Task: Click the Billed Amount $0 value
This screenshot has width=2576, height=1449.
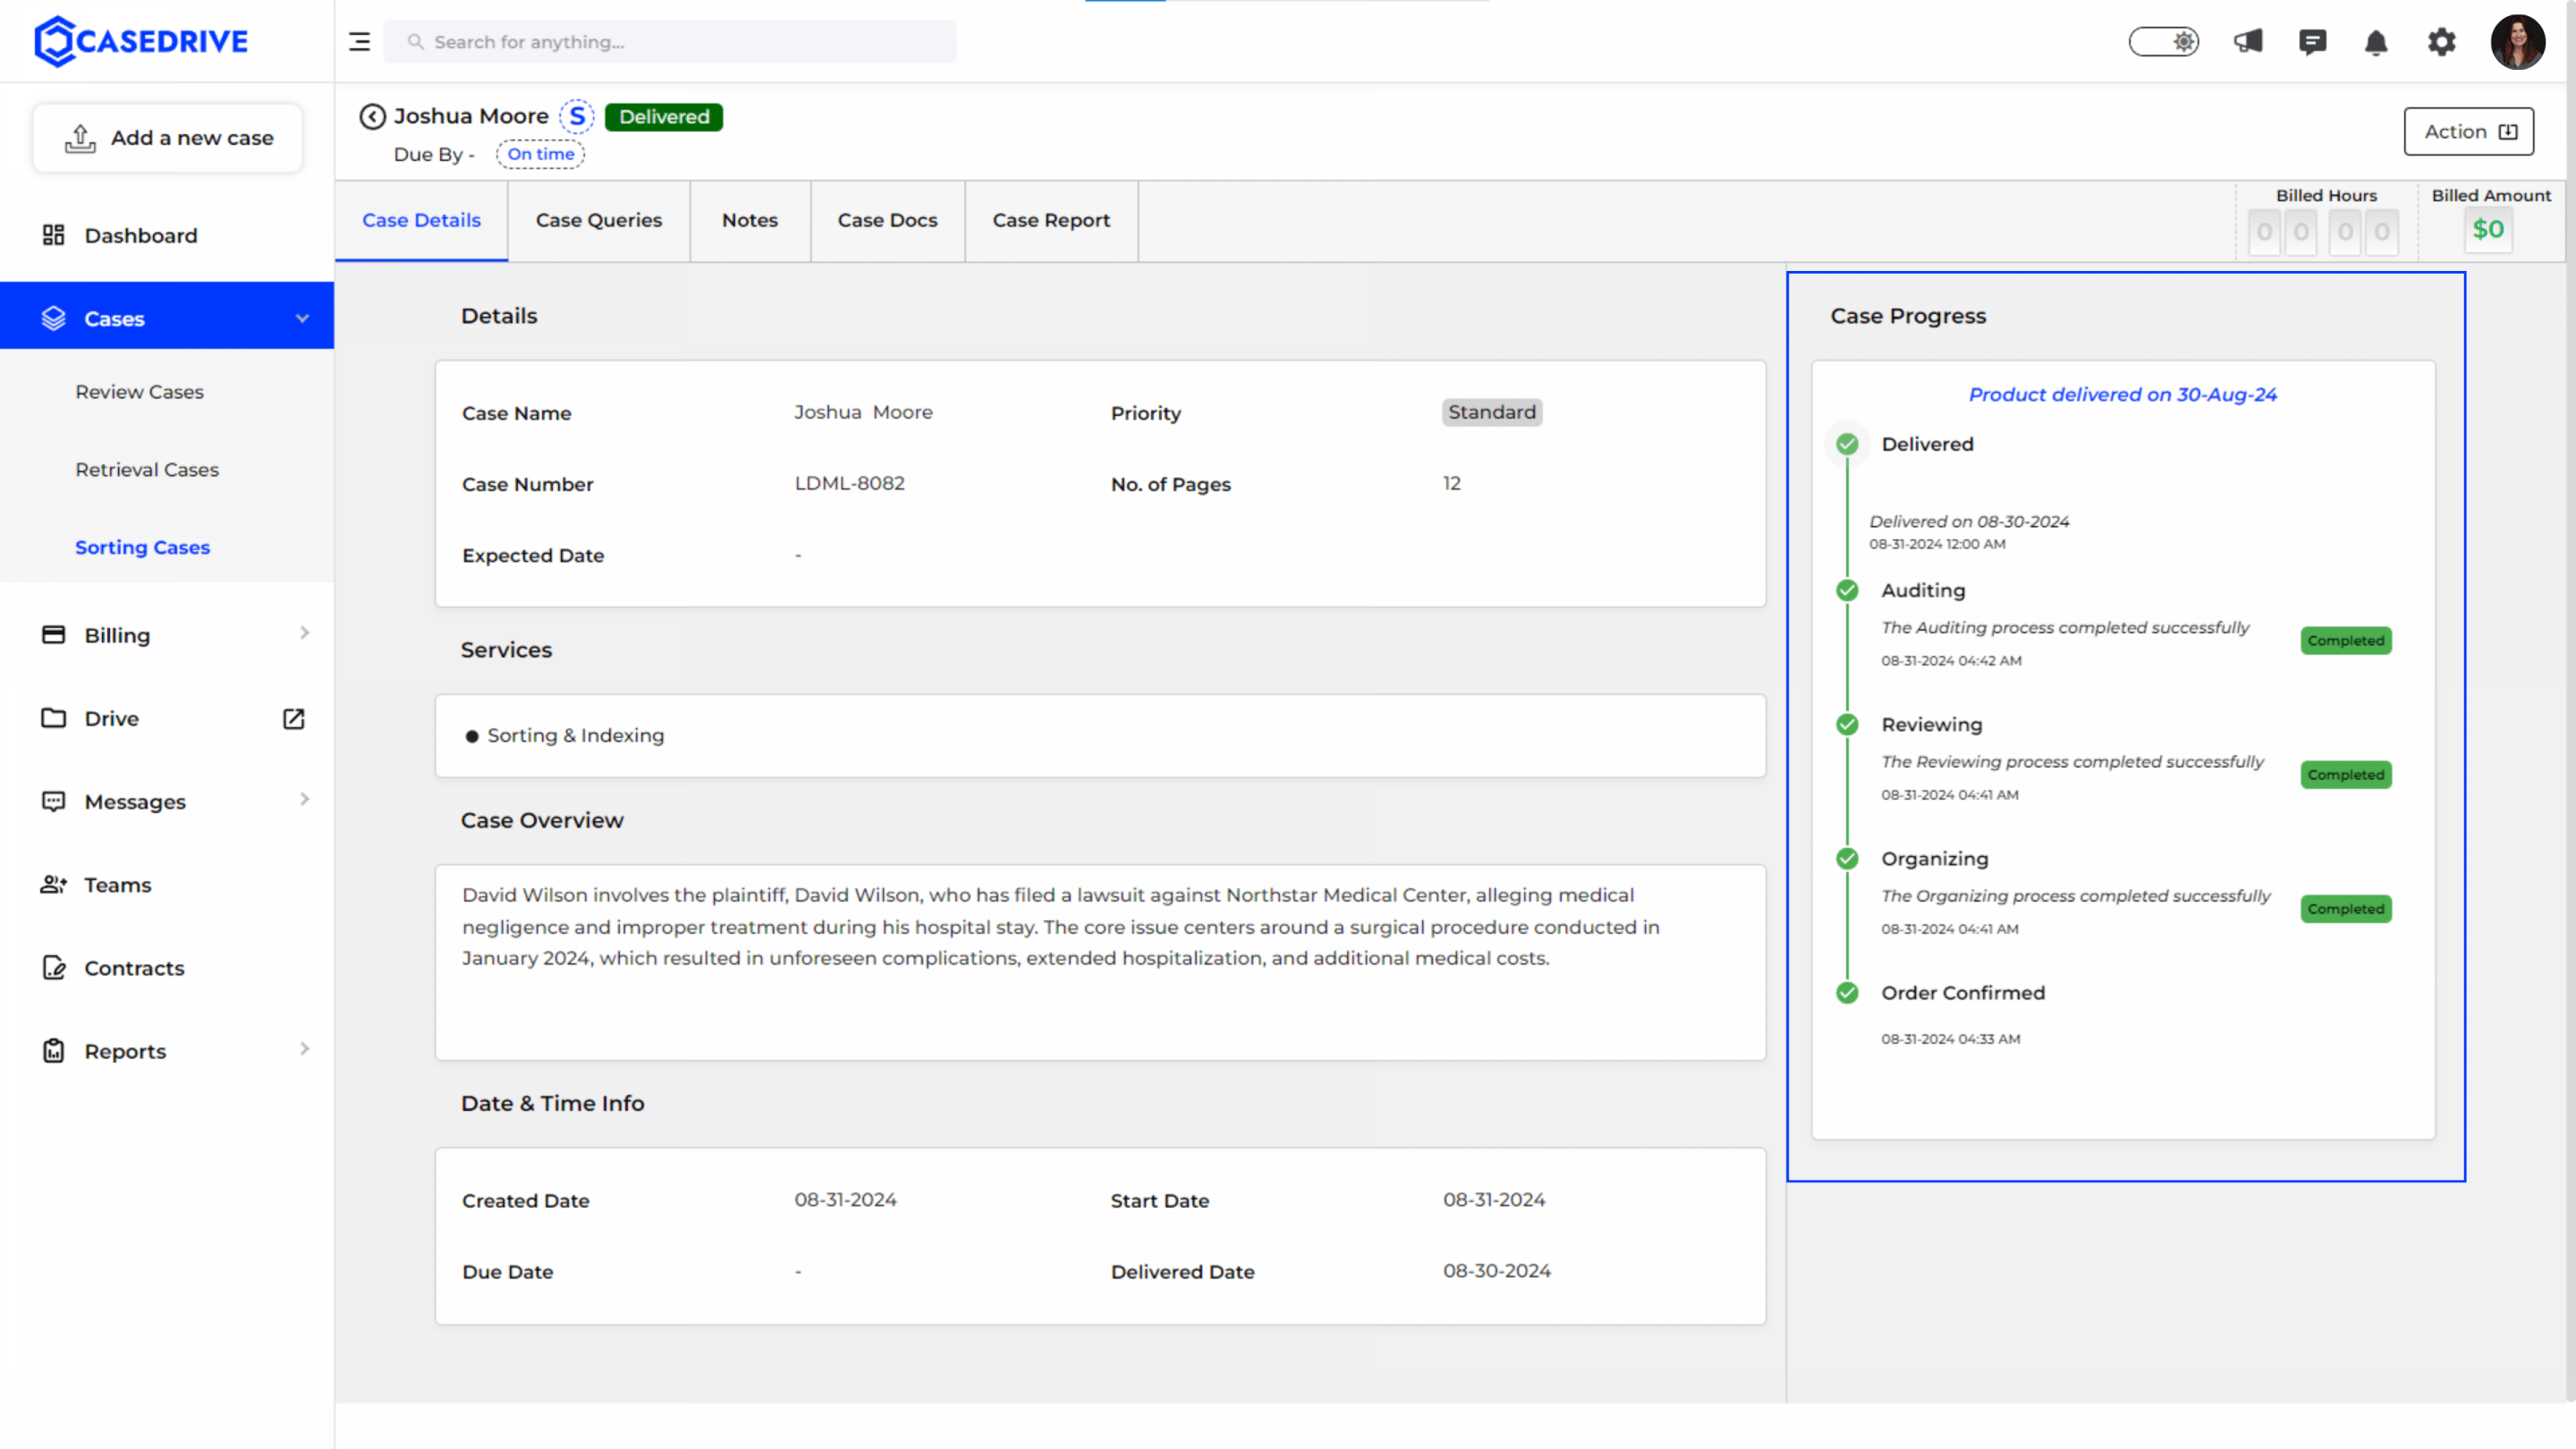Action: click(x=2488, y=229)
